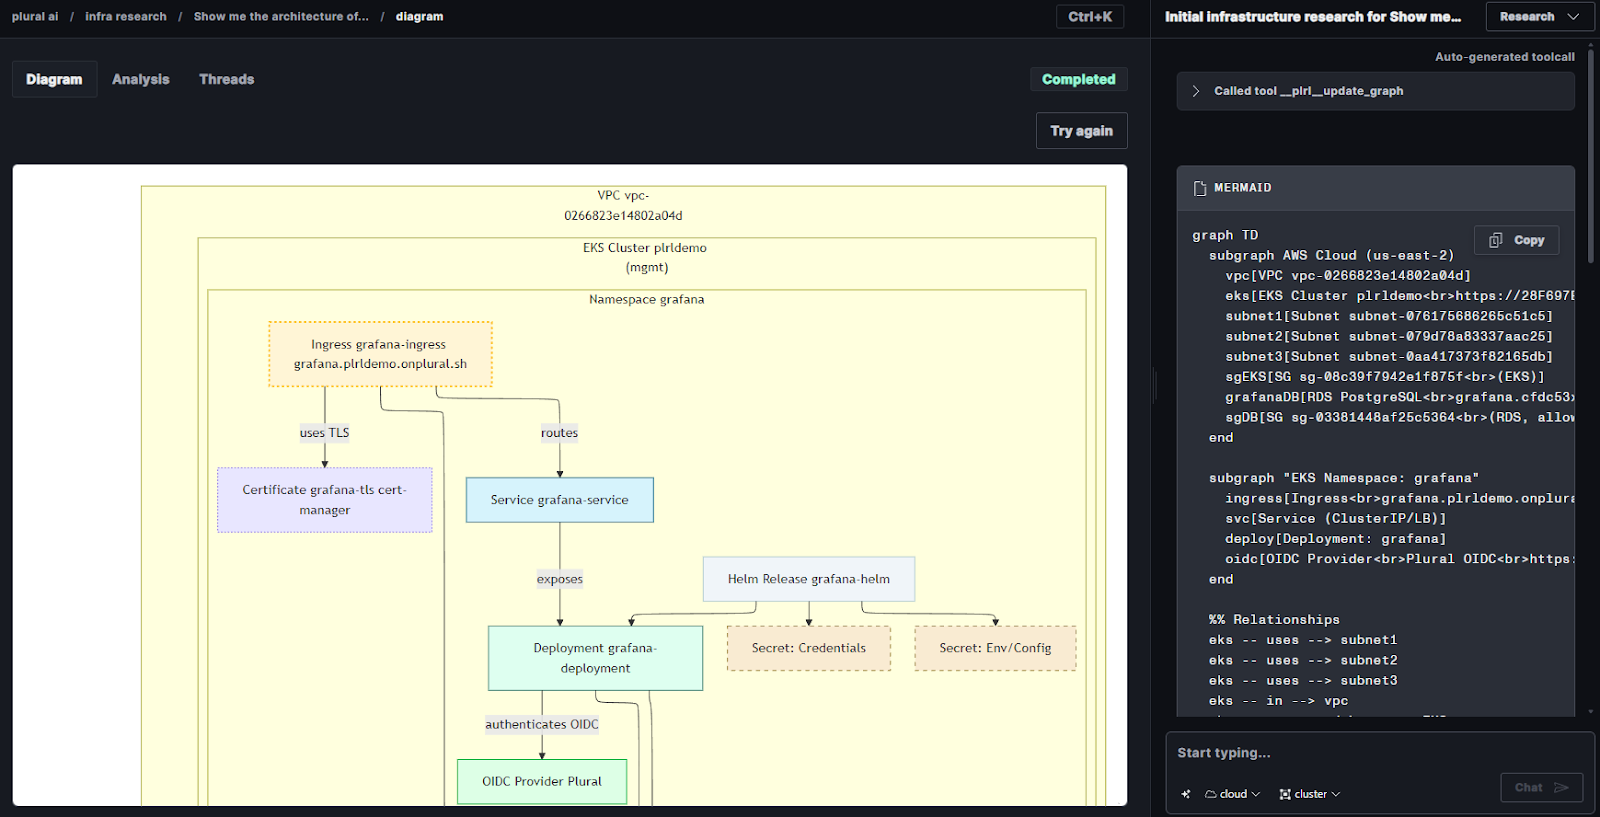Image resolution: width=1600 pixels, height=817 pixels.
Task: Click the Service grafana-service node
Action: point(559,500)
